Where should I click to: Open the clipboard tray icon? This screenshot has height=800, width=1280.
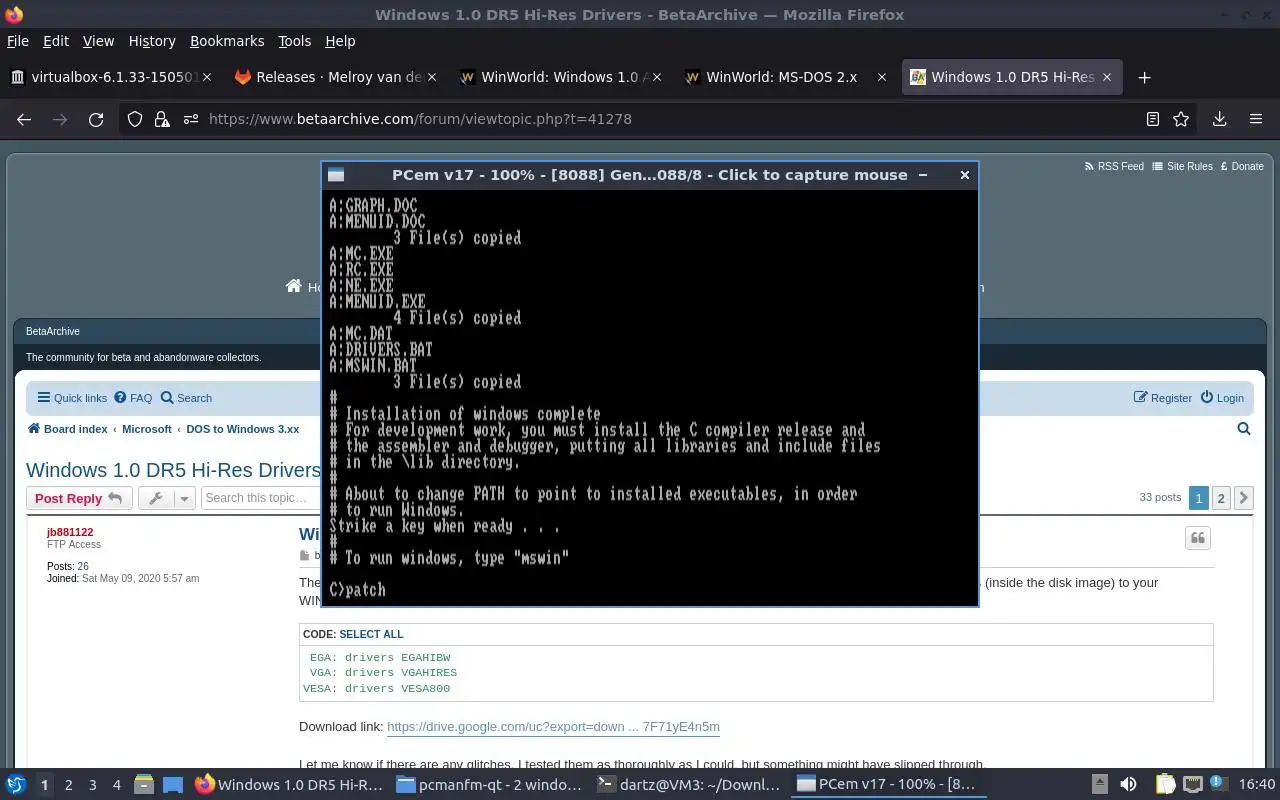tap(1166, 785)
